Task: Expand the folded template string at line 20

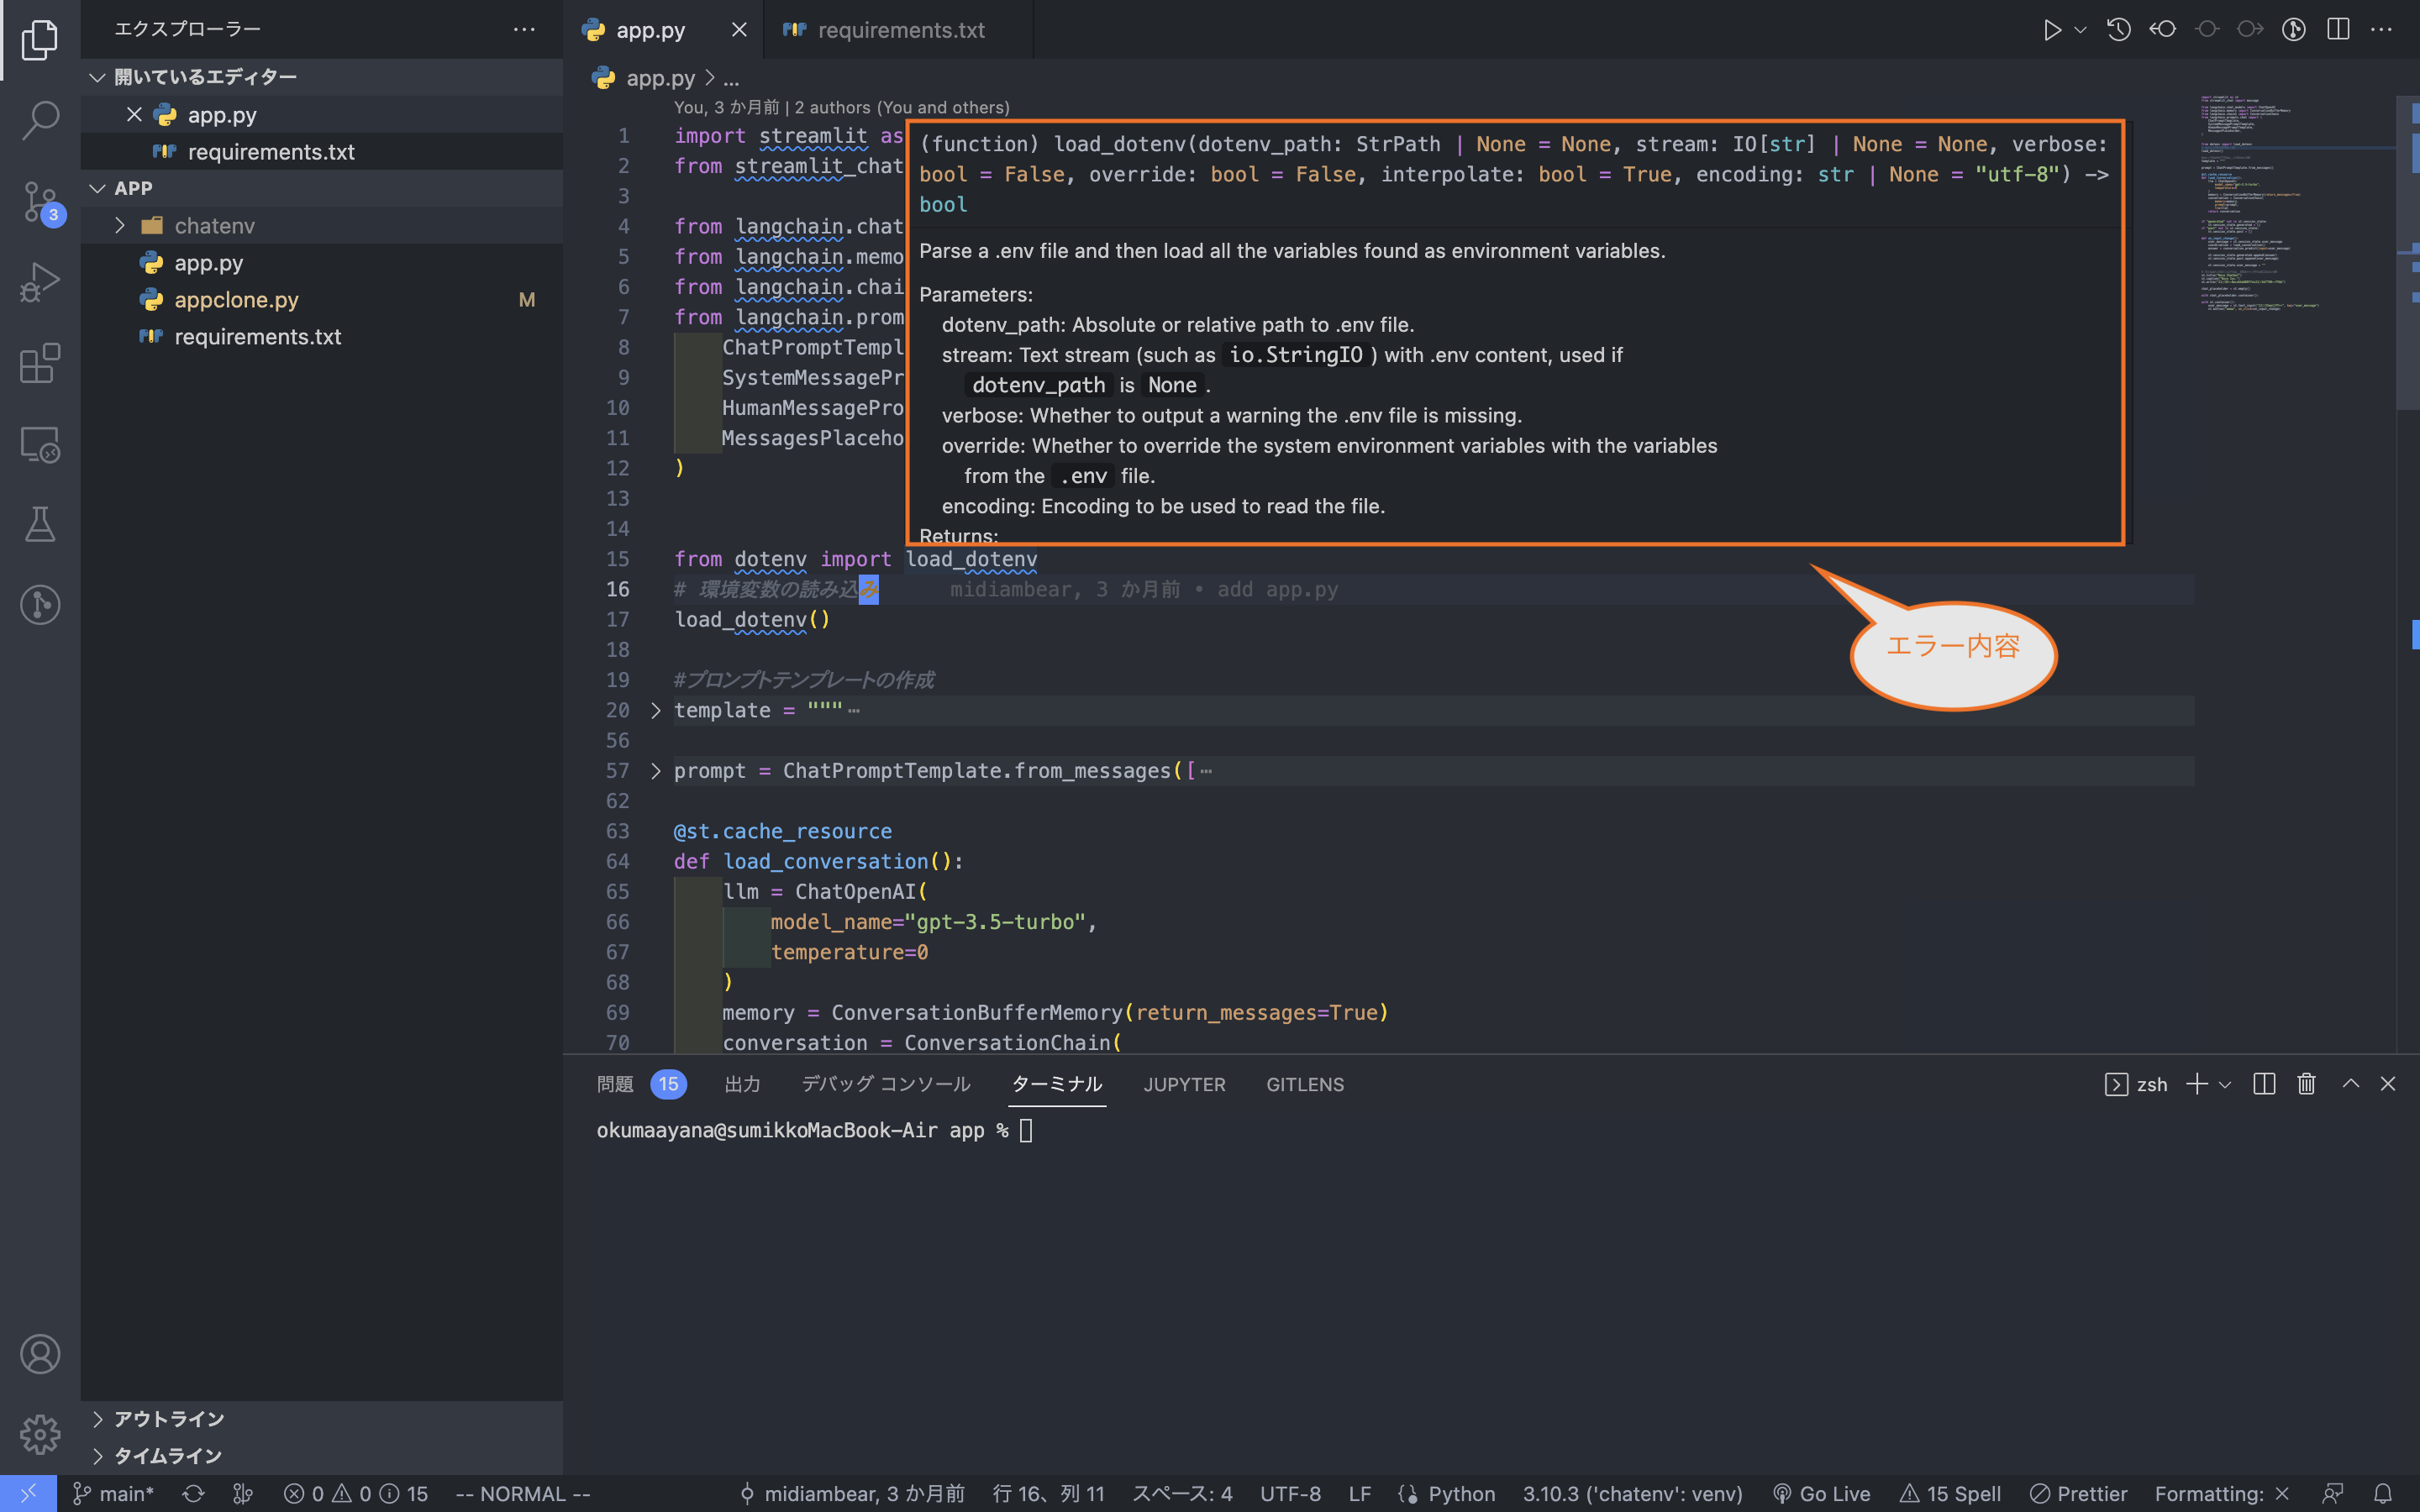Action: click(x=656, y=710)
